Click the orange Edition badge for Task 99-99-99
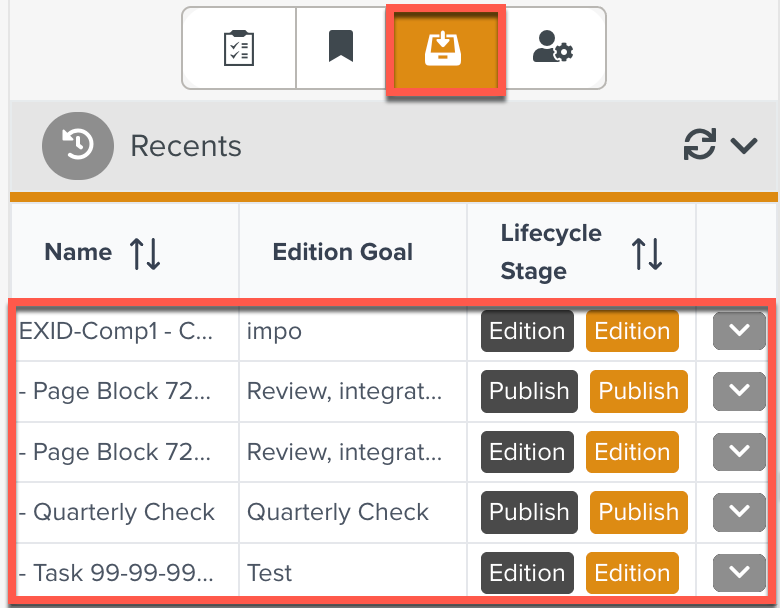This screenshot has height=608, width=780. [x=632, y=573]
